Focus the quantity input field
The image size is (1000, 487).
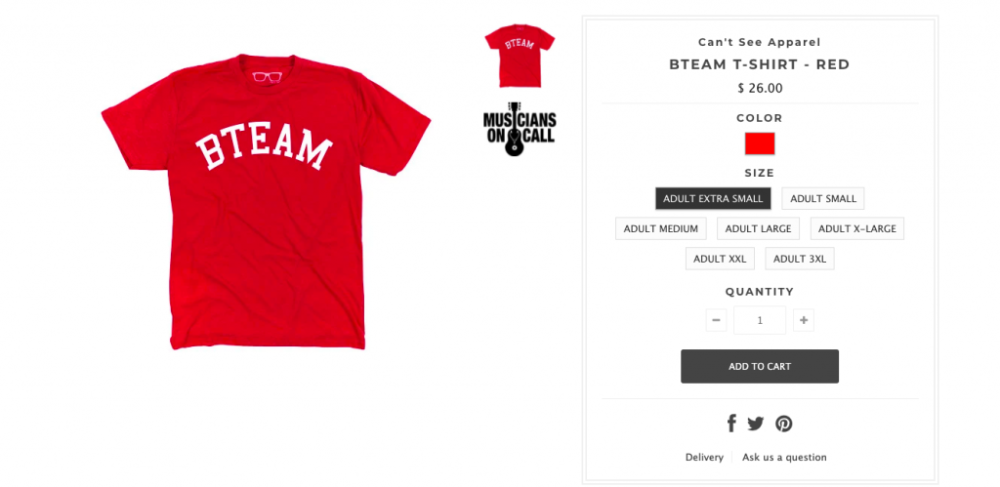click(760, 320)
